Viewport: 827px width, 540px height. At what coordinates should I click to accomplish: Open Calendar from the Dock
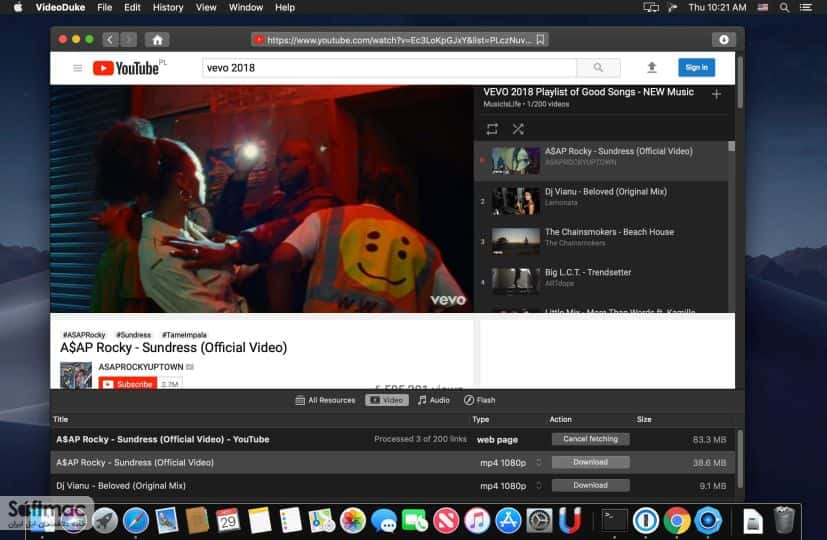(x=228, y=520)
